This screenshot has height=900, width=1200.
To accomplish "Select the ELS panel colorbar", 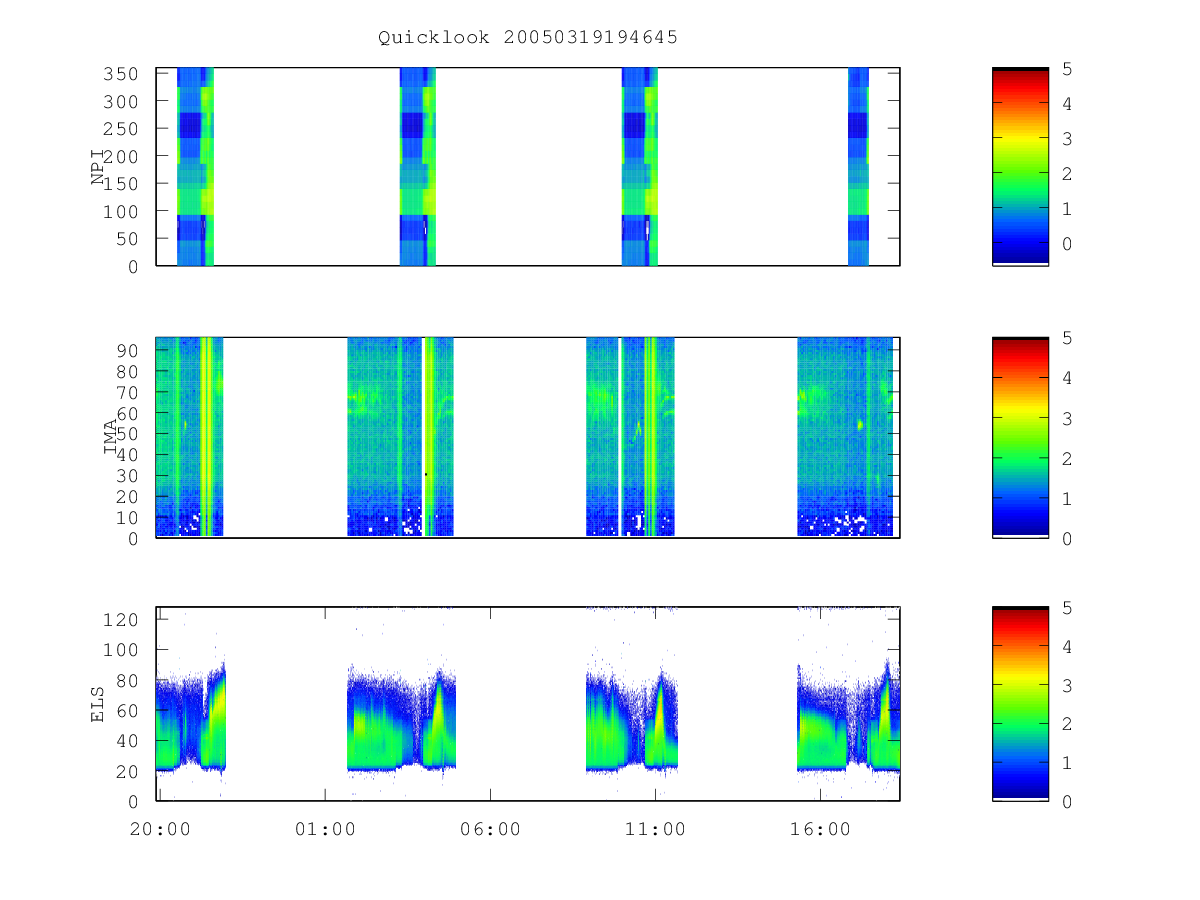I will click(1020, 703).
